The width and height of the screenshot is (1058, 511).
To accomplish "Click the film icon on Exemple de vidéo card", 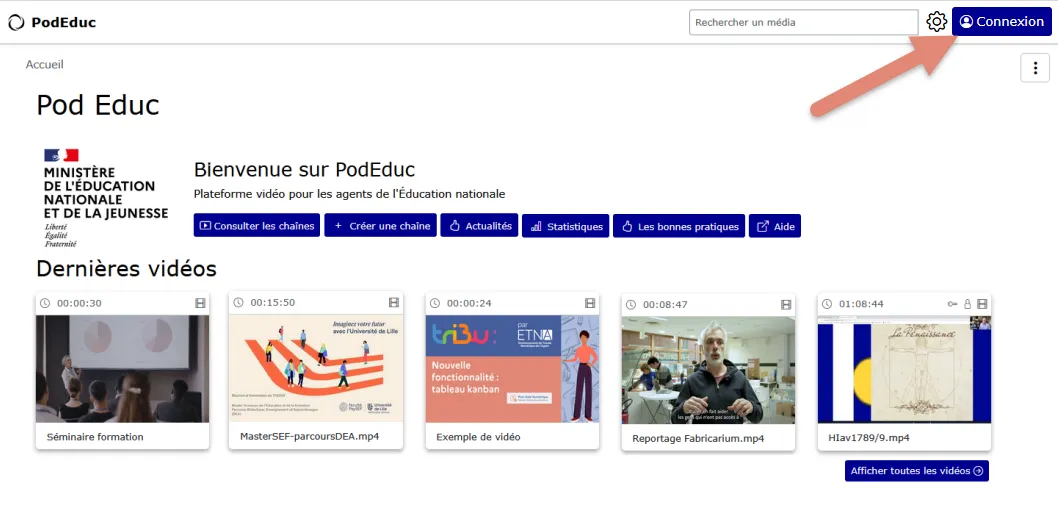I will 590,303.
